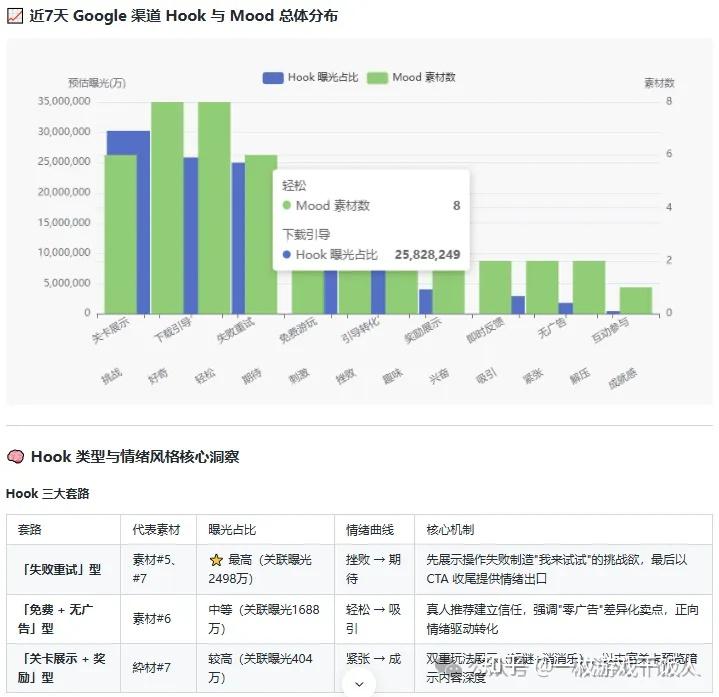Click x-axis label 免费游玩
This screenshot has height=697, width=719.
298,329
